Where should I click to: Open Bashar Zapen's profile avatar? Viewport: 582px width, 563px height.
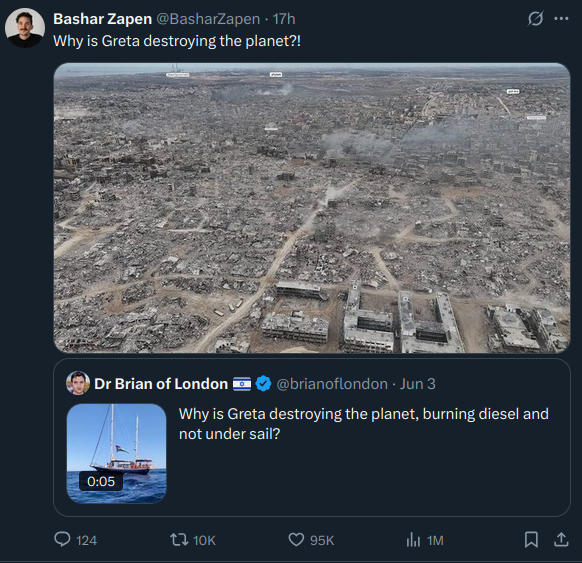pyautogui.click(x=25, y=28)
